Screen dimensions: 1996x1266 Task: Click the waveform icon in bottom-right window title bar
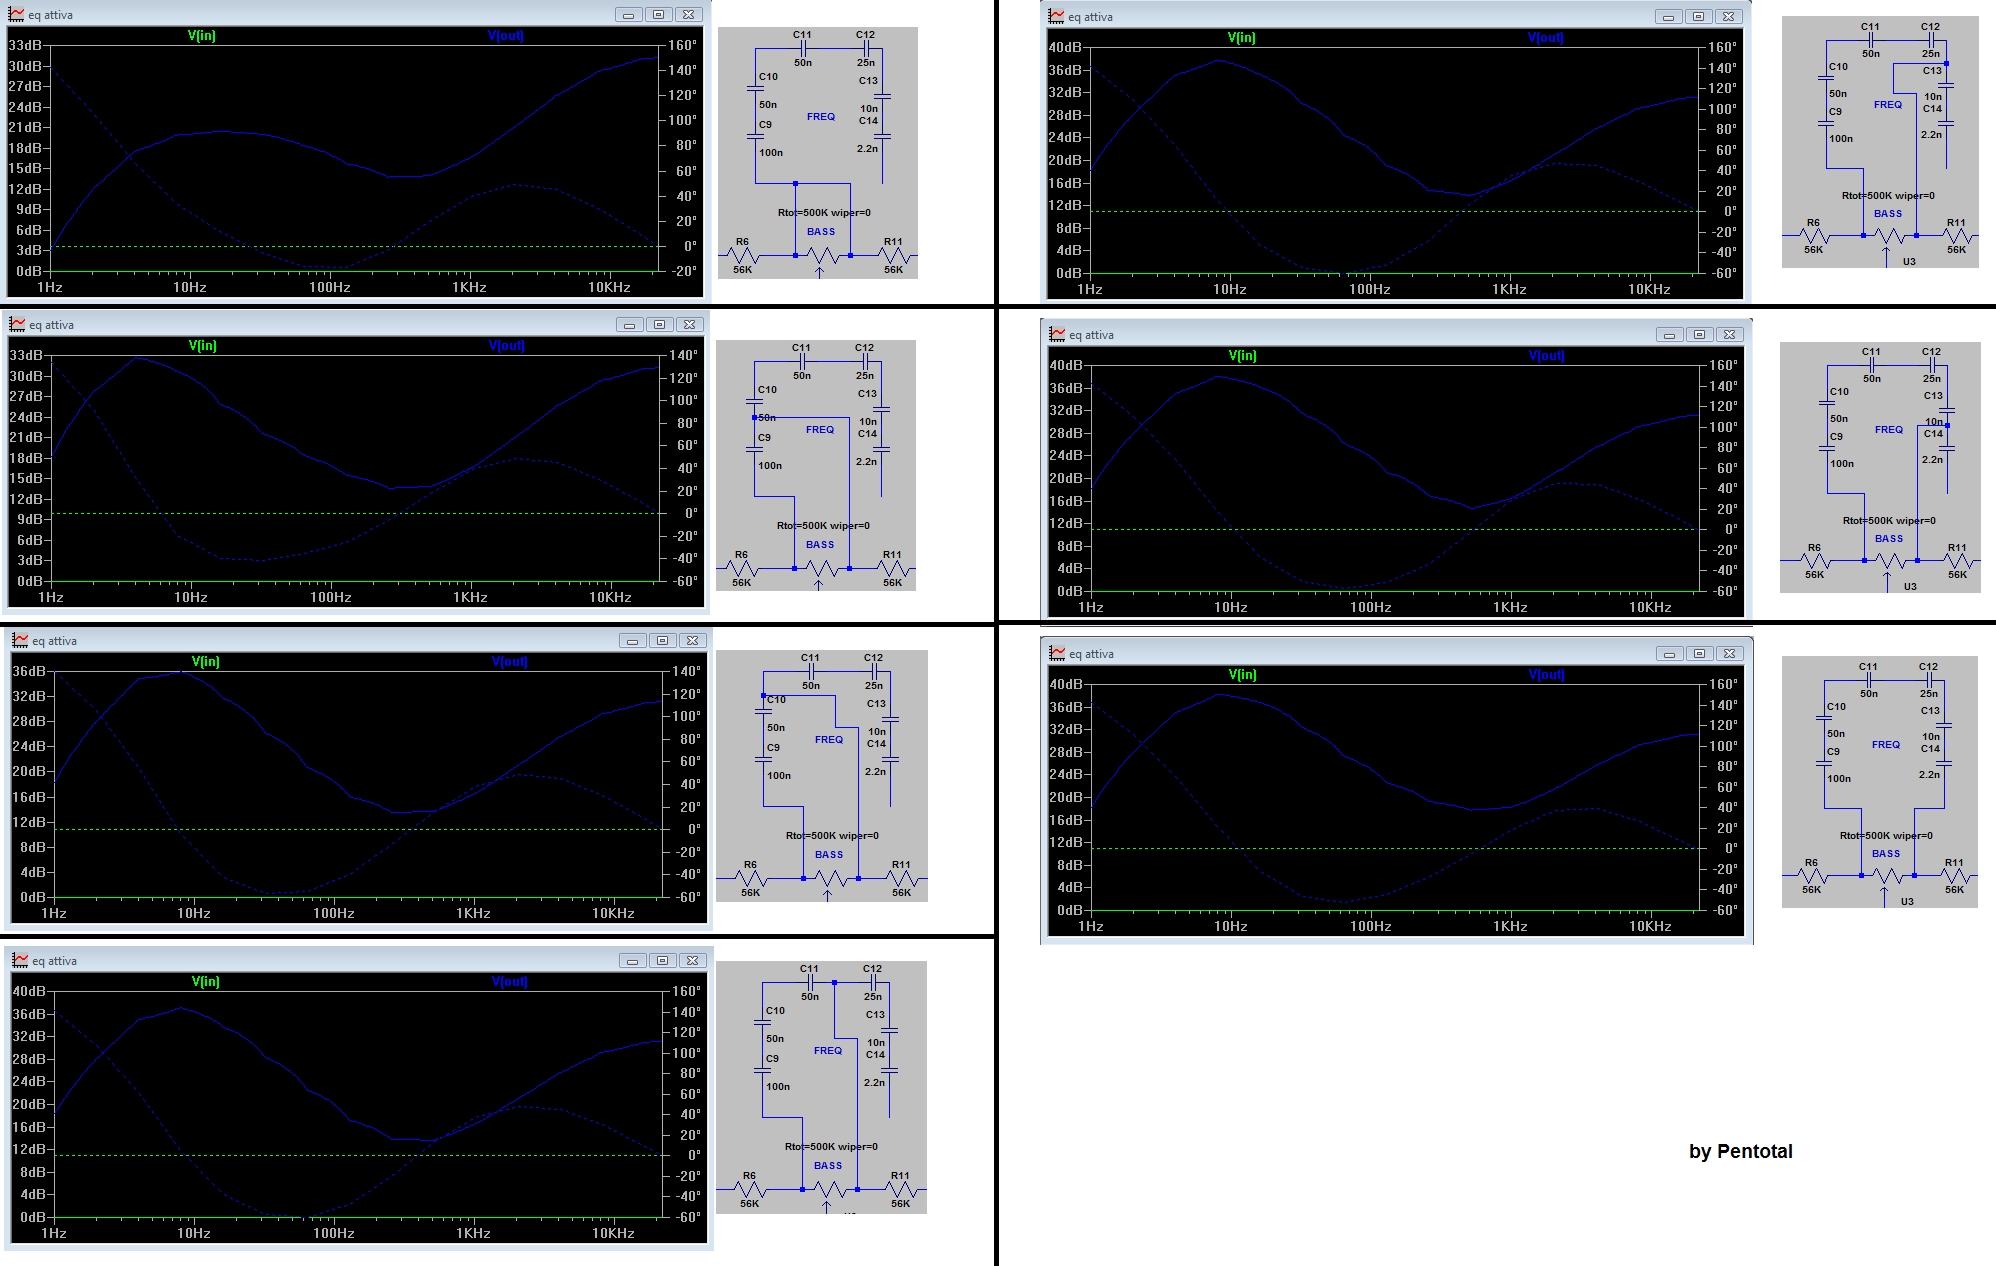click(1057, 653)
